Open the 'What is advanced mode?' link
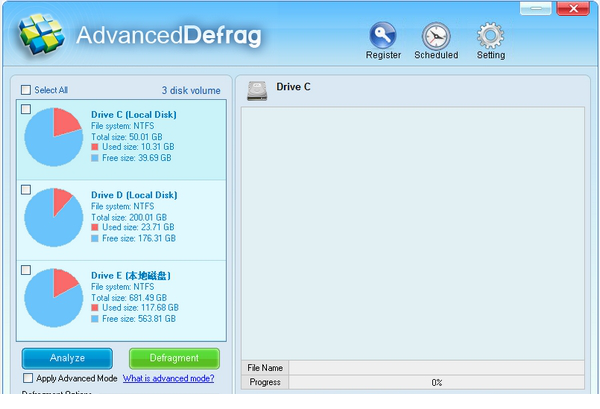600x409 pixels. click(x=168, y=378)
